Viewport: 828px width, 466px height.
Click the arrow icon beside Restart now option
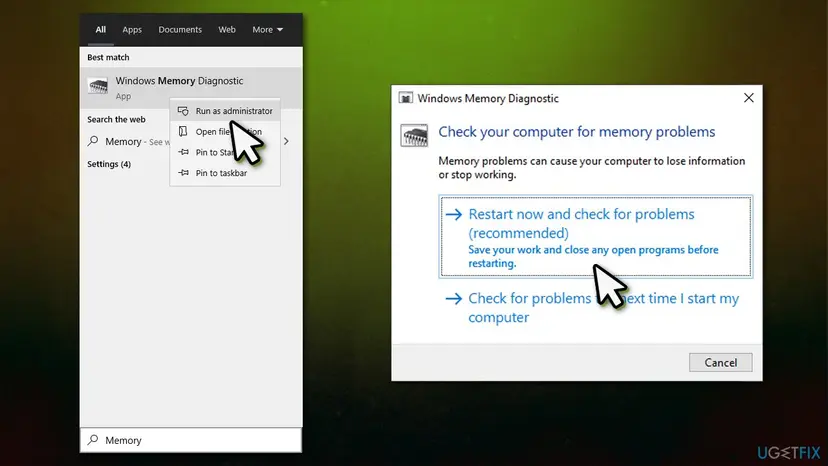click(454, 214)
